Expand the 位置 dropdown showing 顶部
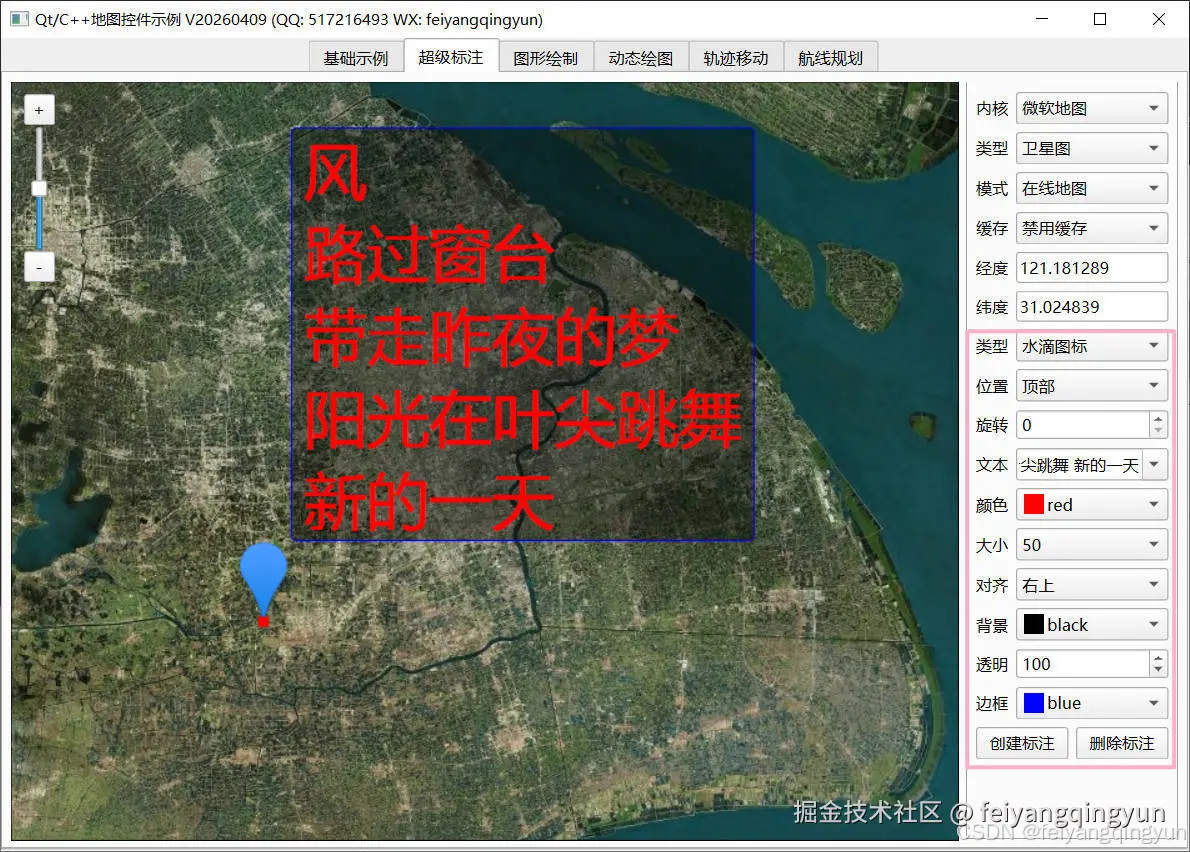1190x852 pixels. pyautogui.click(x=1091, y=387)
